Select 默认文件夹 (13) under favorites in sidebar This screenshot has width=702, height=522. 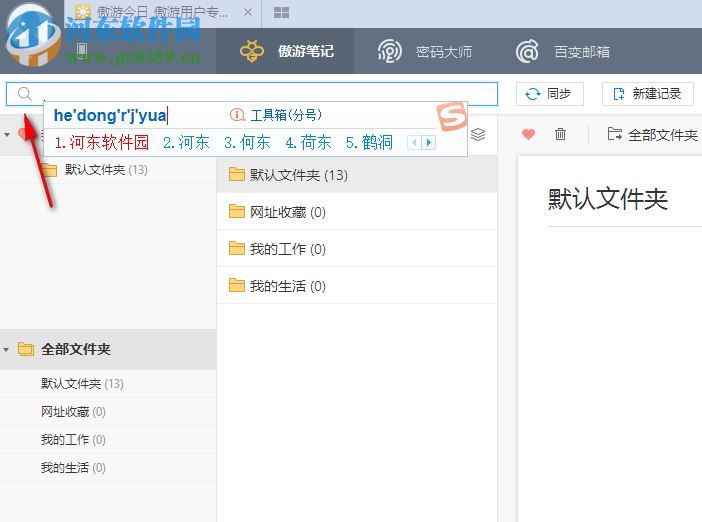[x=106, y=170]
